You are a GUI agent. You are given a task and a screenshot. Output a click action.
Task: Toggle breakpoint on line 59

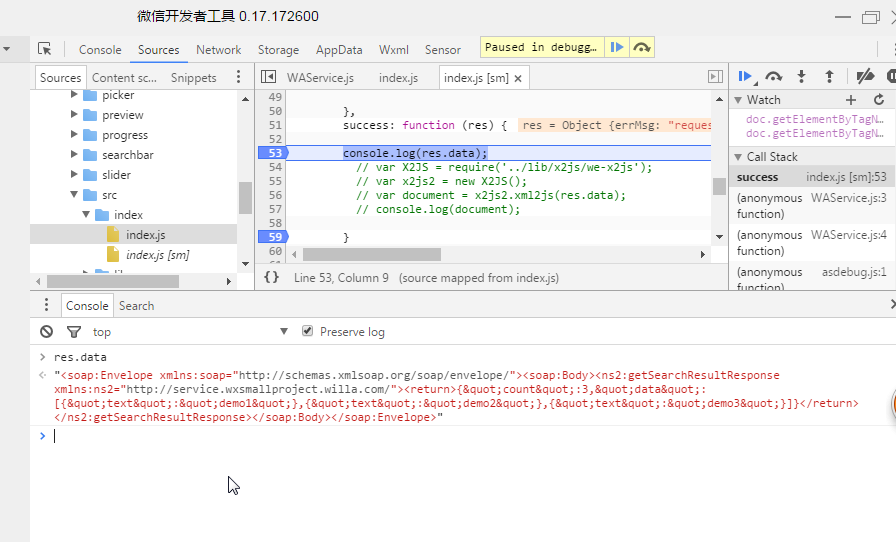coord(274,237)
